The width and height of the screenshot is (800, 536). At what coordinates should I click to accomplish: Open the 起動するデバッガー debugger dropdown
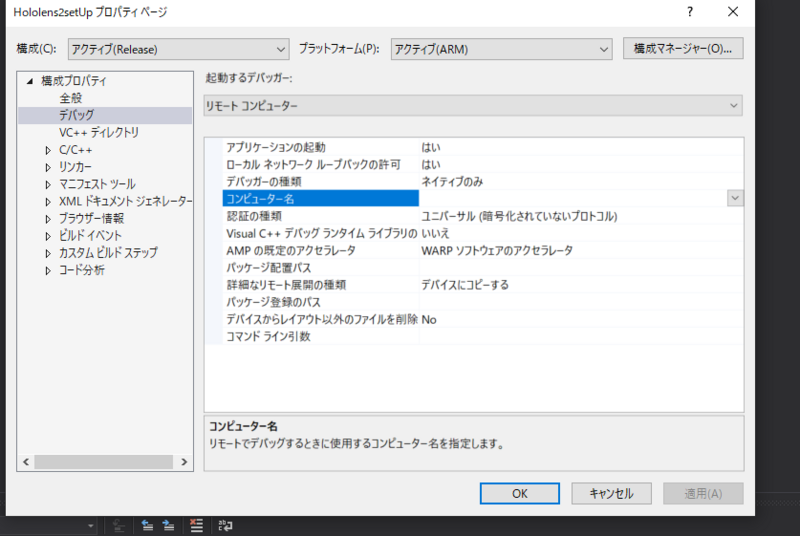pyautogui.click(x=473, y=106)
